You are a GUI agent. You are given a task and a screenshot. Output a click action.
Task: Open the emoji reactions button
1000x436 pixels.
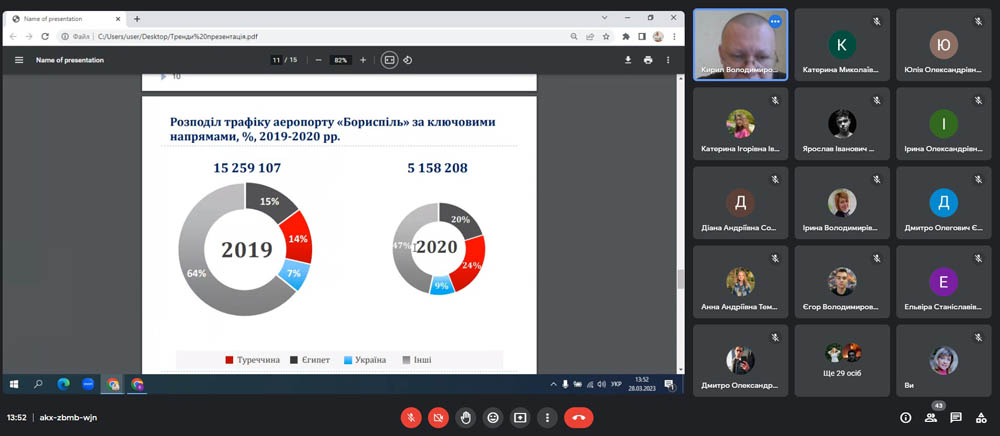[492, 417]
